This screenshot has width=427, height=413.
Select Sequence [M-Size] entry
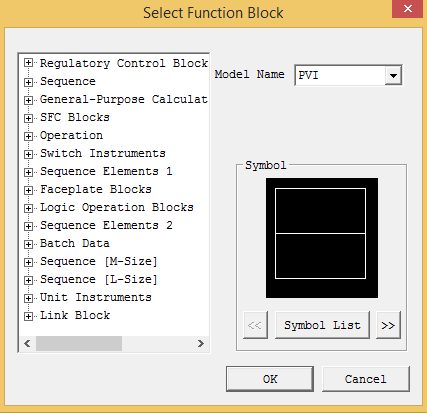(99, 261)
